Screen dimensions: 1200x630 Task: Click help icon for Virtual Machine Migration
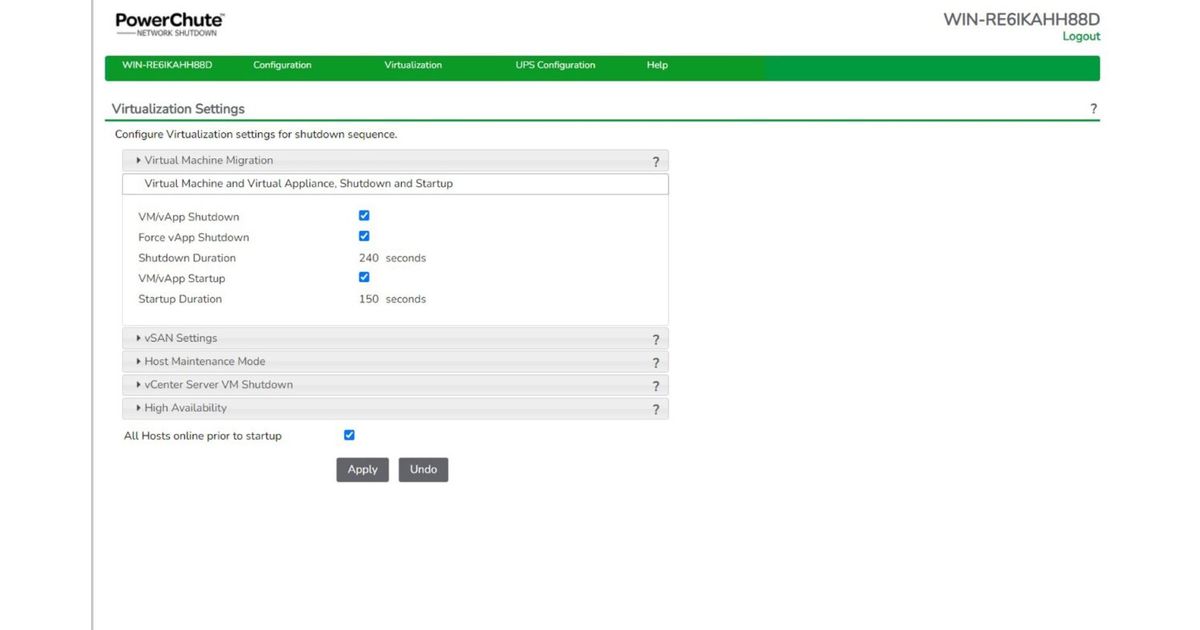(x=656, y=161)
